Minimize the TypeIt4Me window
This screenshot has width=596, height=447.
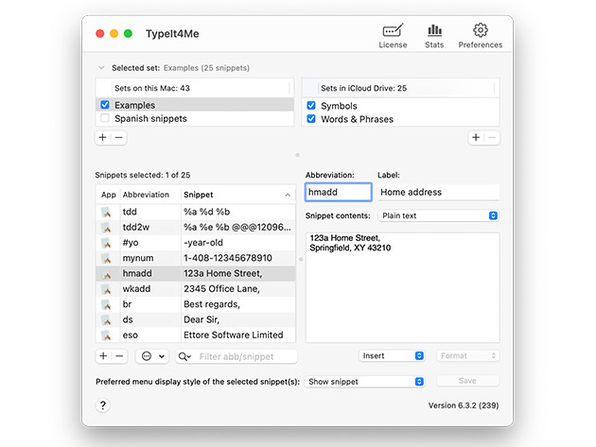114,33
